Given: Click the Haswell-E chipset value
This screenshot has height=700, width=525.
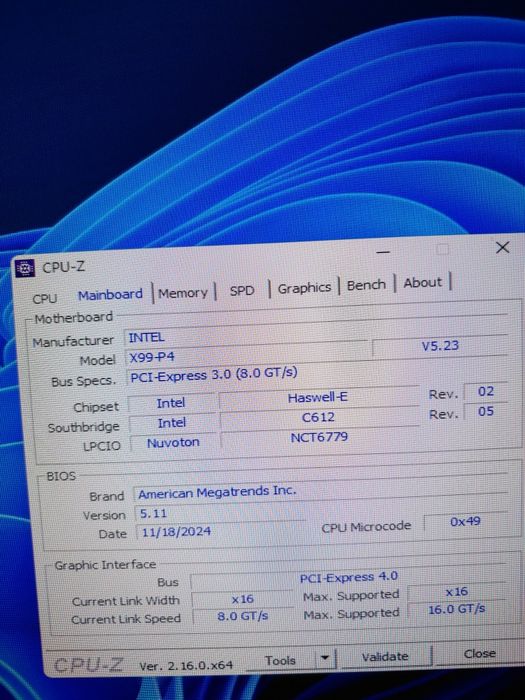Looking at the screenshot, I should (x=317, y=397).
